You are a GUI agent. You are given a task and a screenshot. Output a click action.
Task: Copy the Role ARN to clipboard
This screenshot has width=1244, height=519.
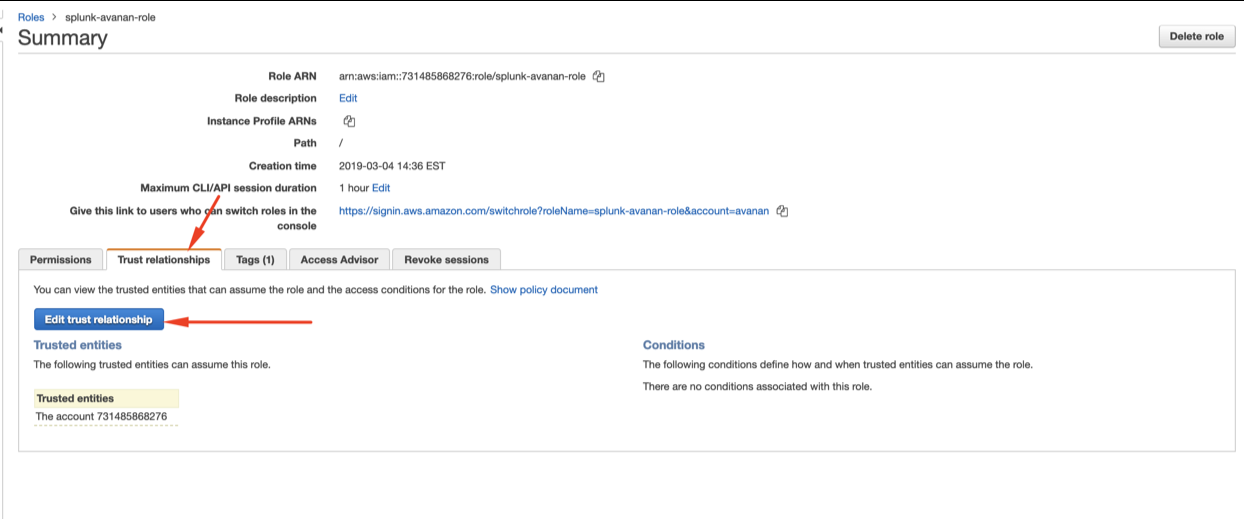pyautogui.click(x=599, y=76)
